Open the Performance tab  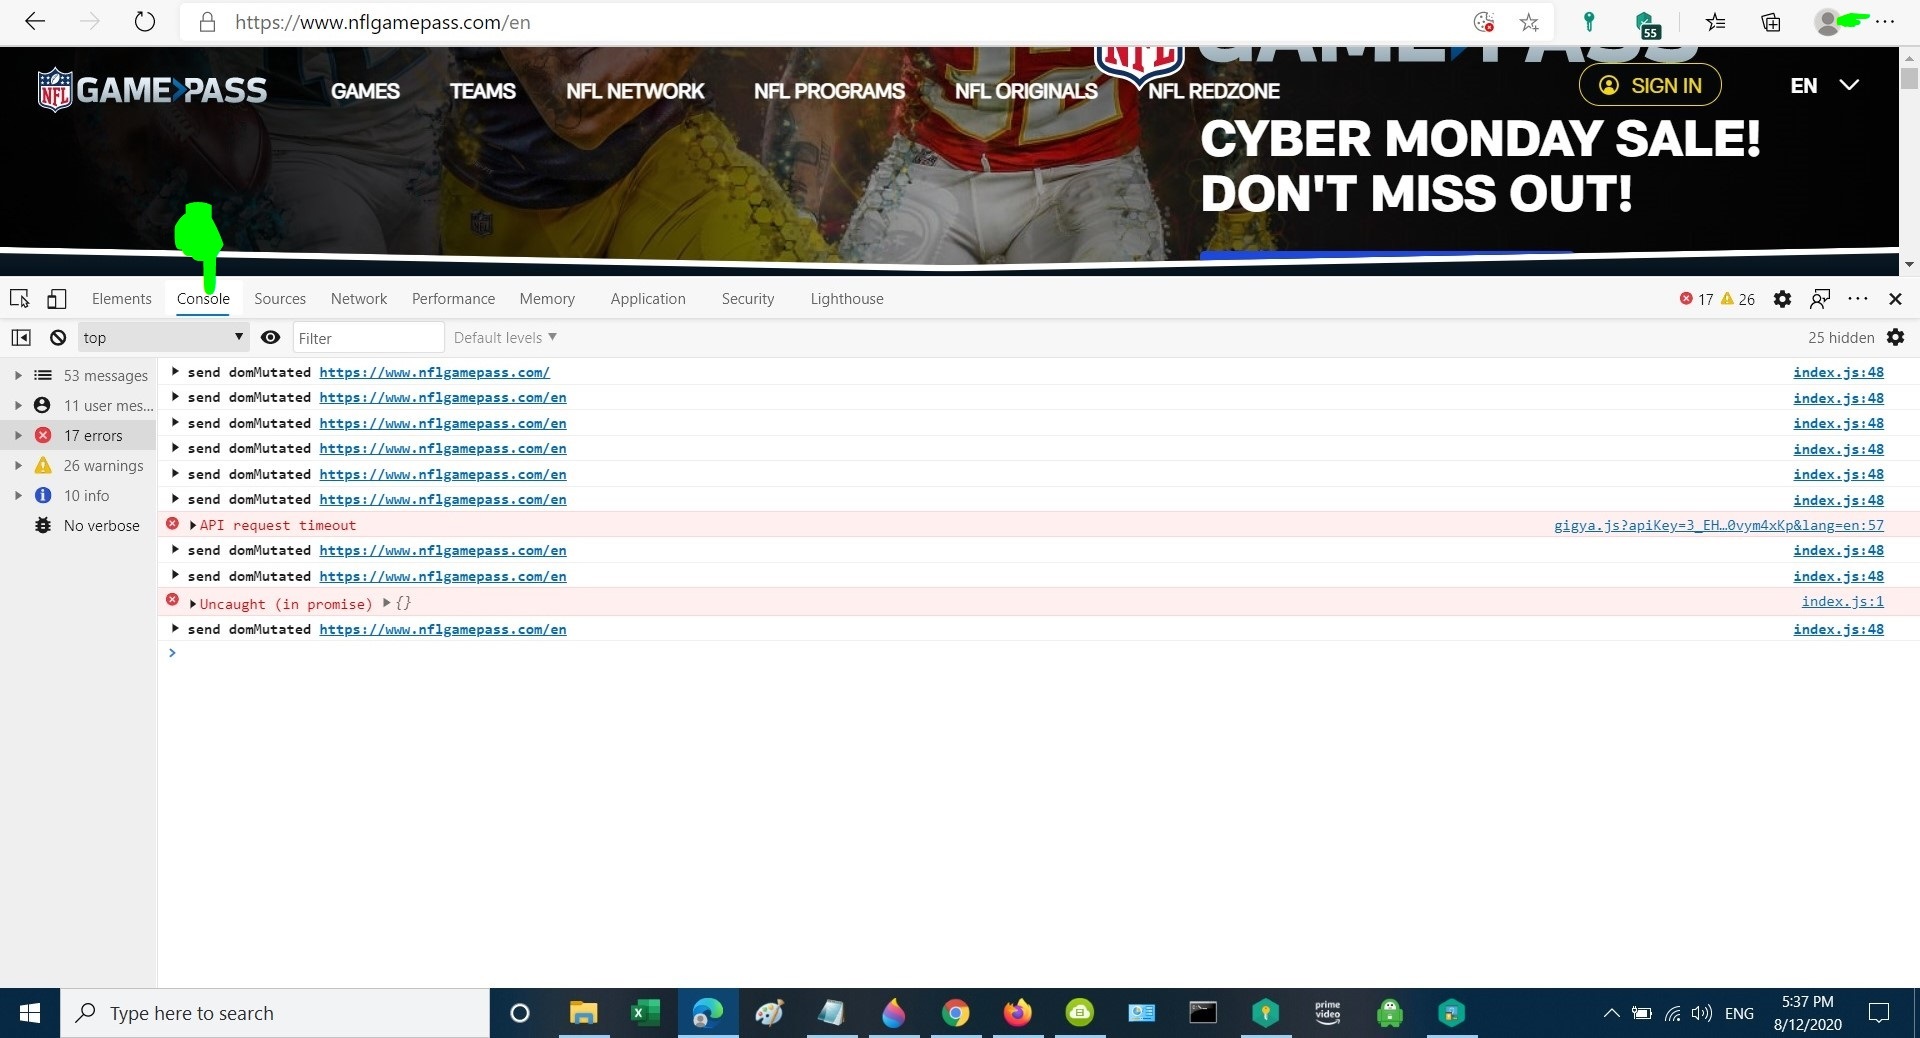tap(453, 299)
